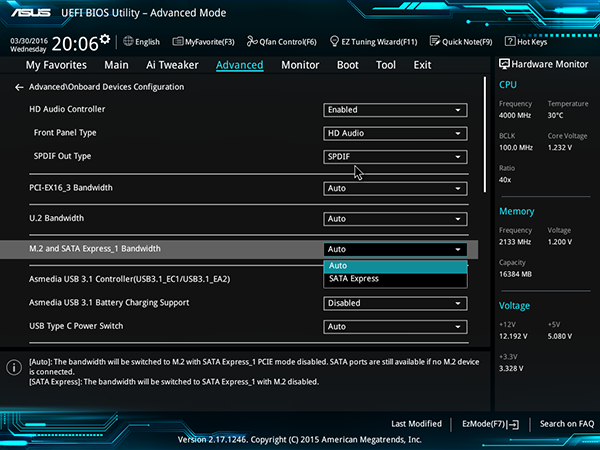Switch to the My Favorites tab
This screenshot has height=450, width=600.
point(56,65)
